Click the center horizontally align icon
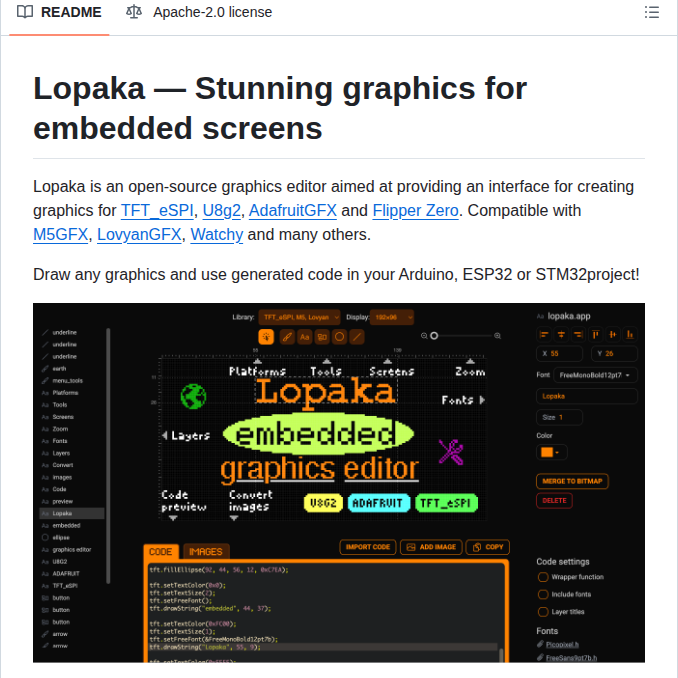Image resolution: width=678 pixels, height=678 pixels. [x=561, y=334]
